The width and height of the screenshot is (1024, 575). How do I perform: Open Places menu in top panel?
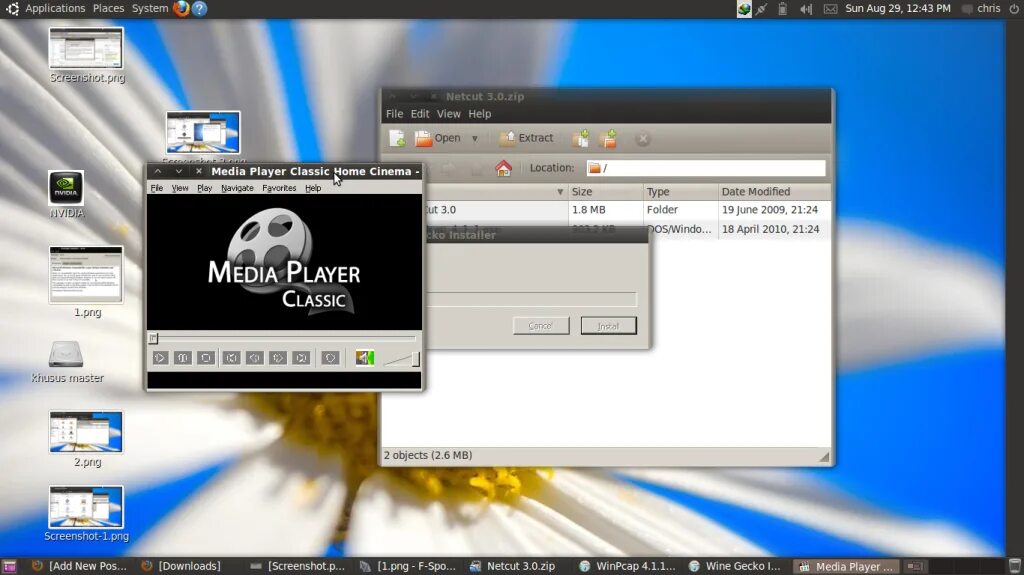pos(108,8)
